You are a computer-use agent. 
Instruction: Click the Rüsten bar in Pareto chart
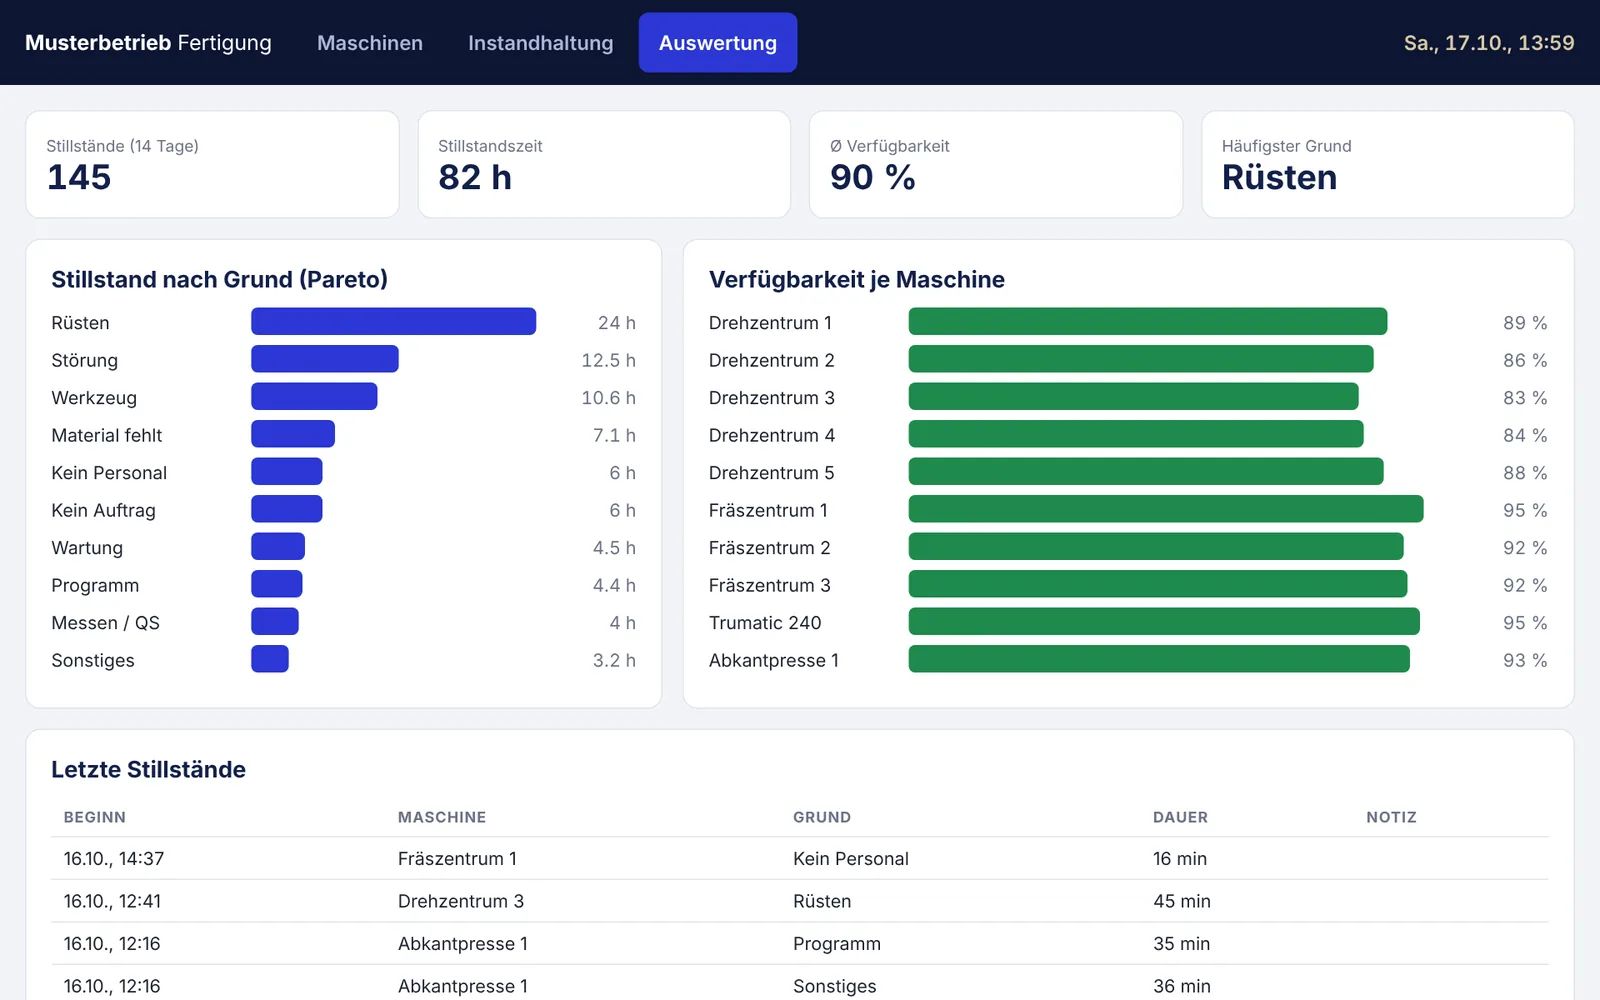[394, 321]
